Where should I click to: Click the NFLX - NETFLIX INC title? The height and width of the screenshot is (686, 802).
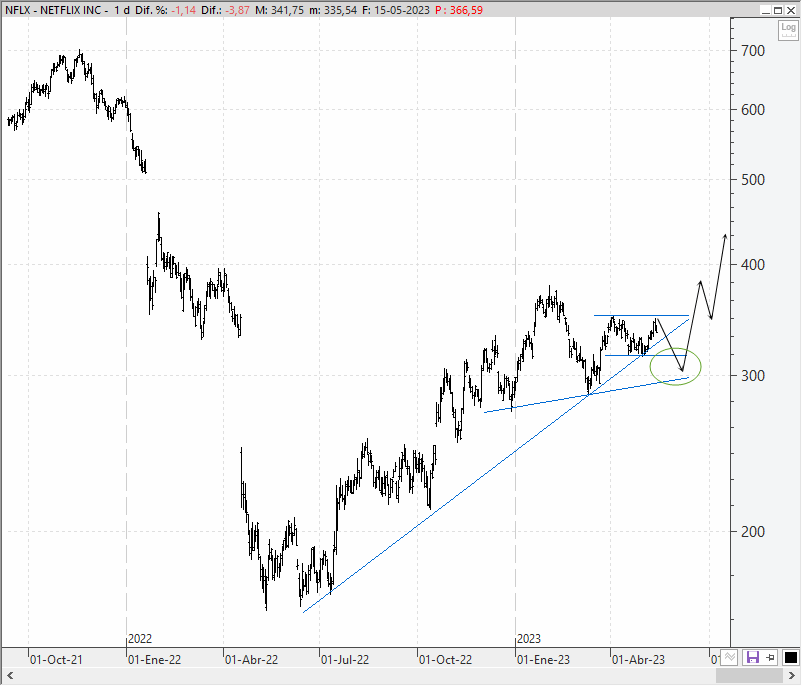point(53,10)
